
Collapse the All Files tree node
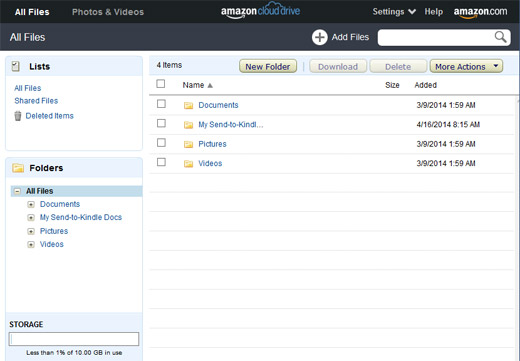[17, 191]
